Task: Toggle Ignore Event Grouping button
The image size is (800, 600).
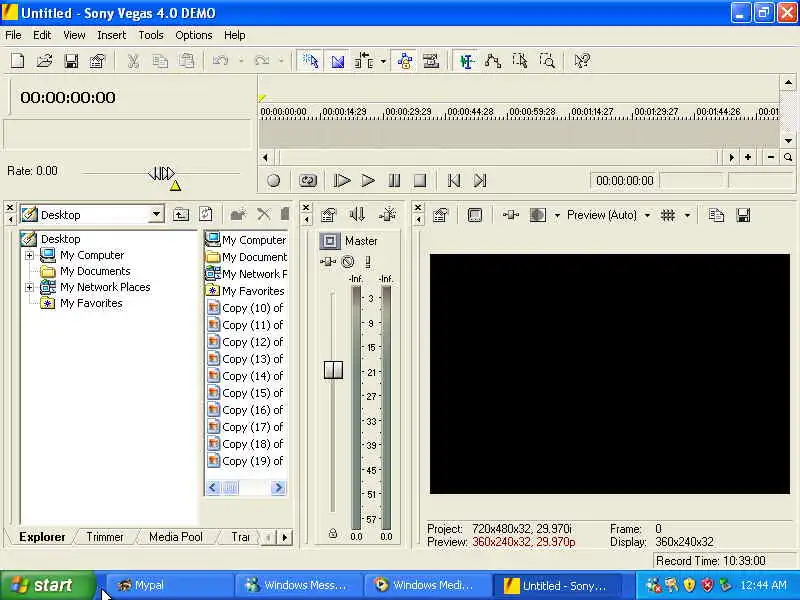Action: (x=431, y=61)
